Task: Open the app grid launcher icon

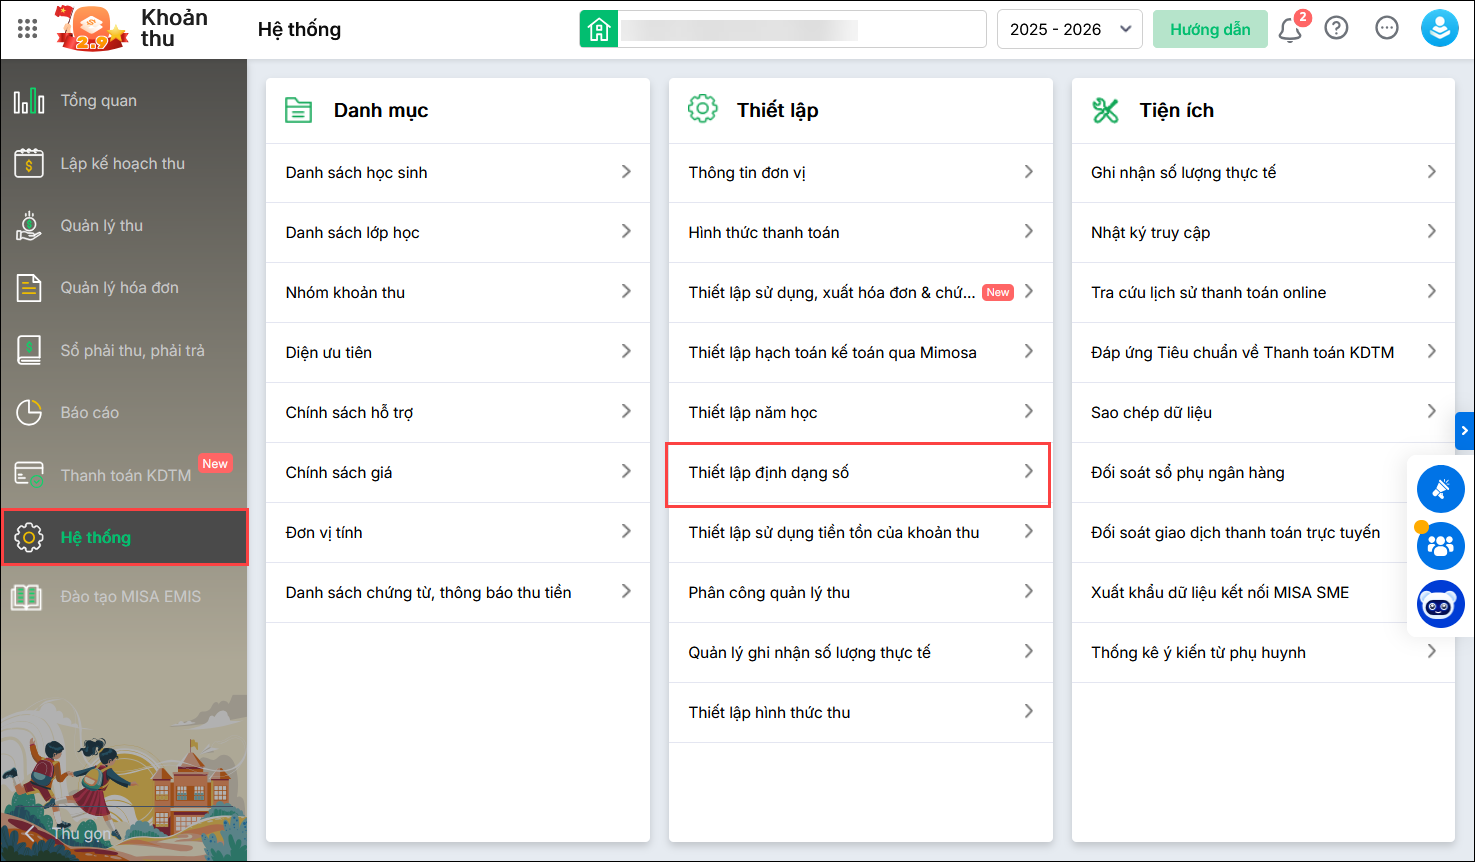Action: coord(28,29)
